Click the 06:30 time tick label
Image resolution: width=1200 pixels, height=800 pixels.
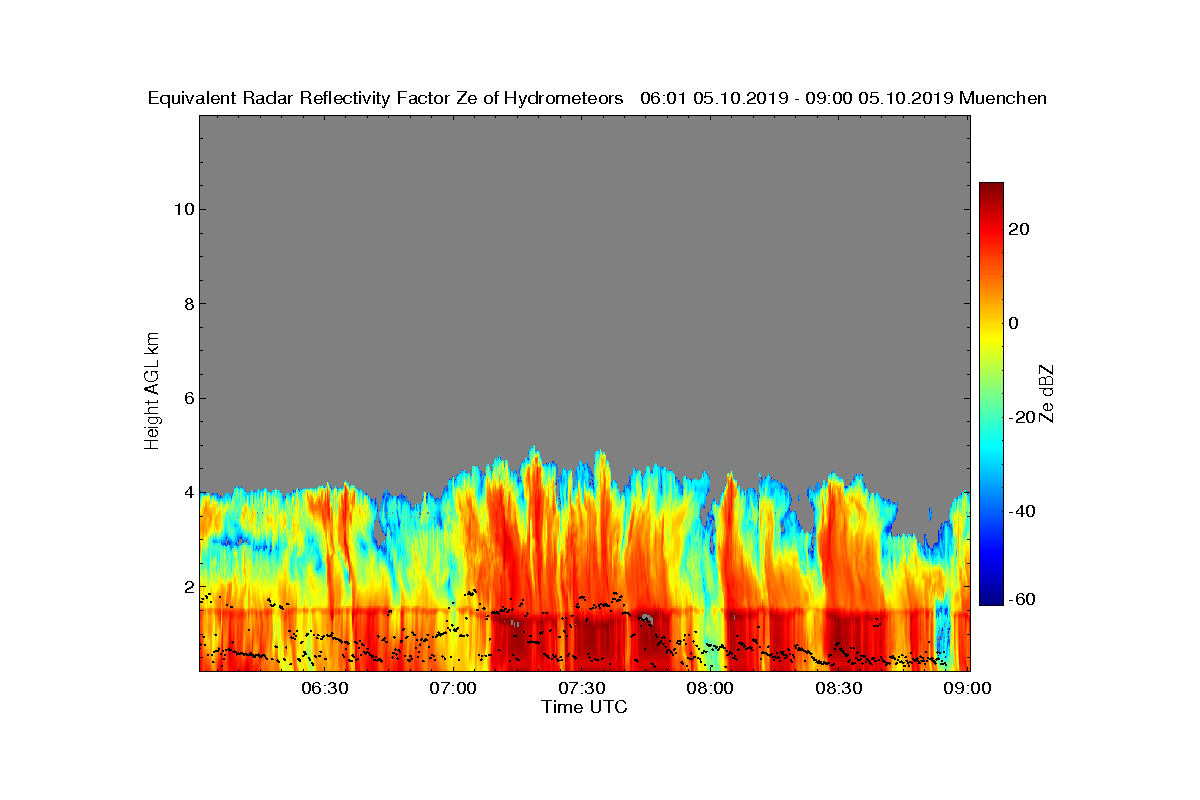tap(324, 688)
